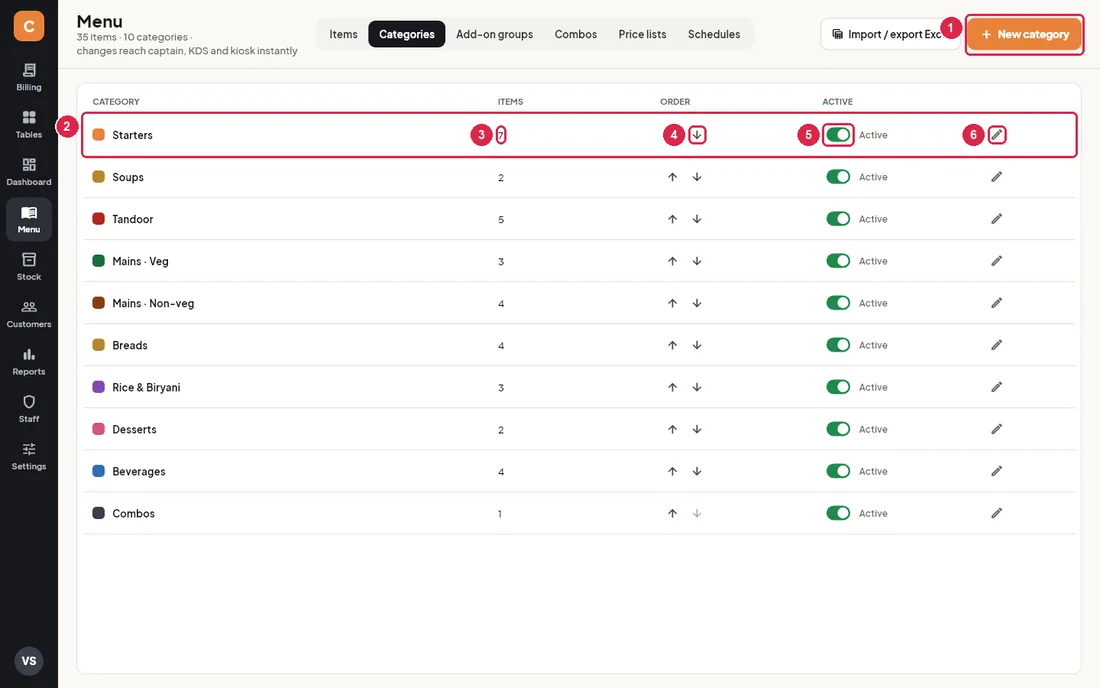Edit Mains · Non-veg with the pencil

tap(997, 303)
